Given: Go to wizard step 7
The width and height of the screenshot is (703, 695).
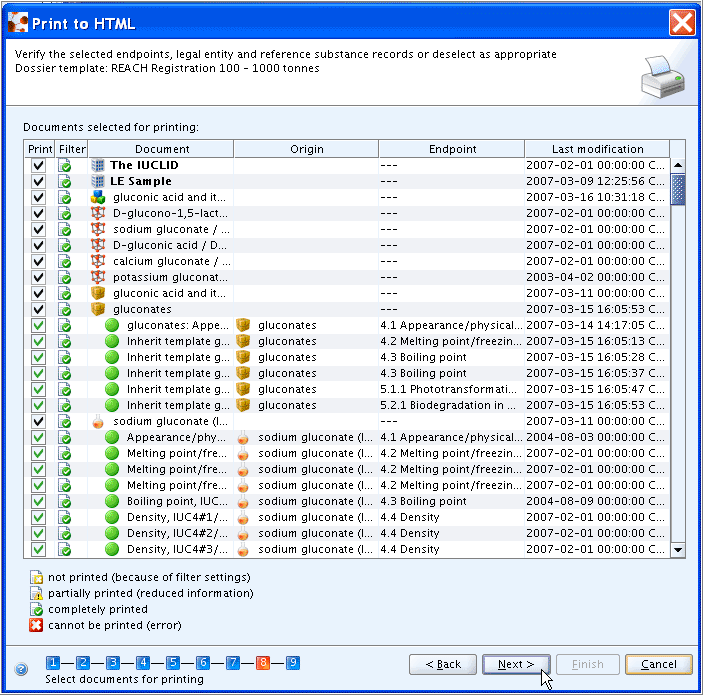Looking at the screenshot, I should 233,662.
